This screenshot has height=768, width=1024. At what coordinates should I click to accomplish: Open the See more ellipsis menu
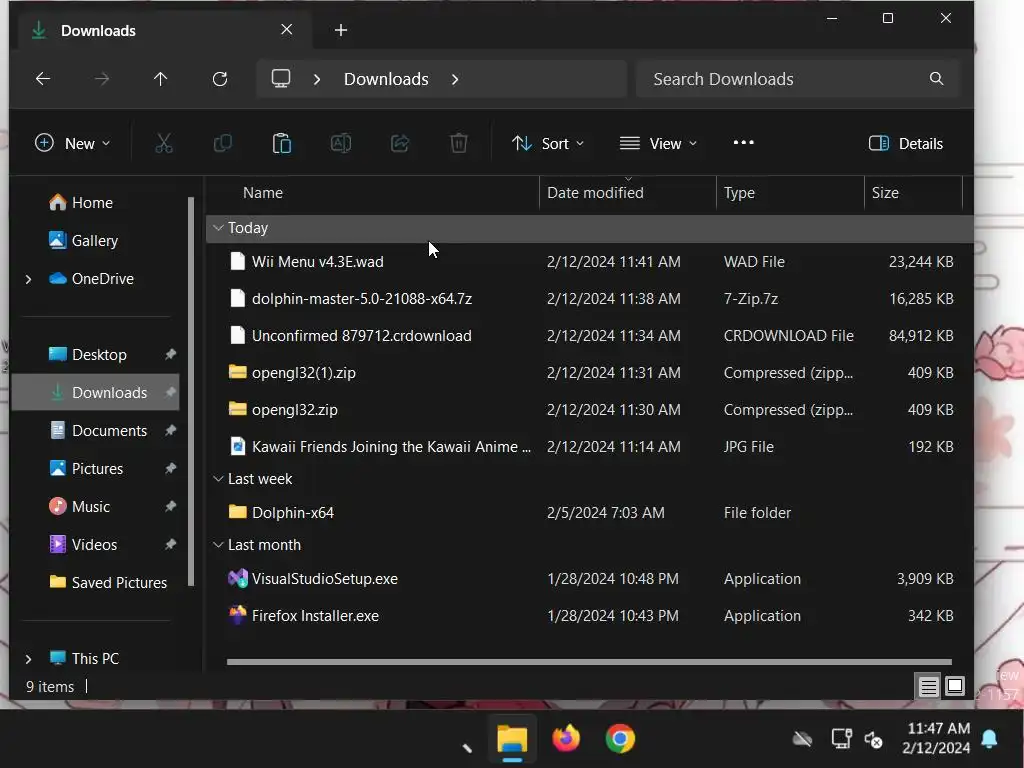pyautogui.click(x=743, y=142)
